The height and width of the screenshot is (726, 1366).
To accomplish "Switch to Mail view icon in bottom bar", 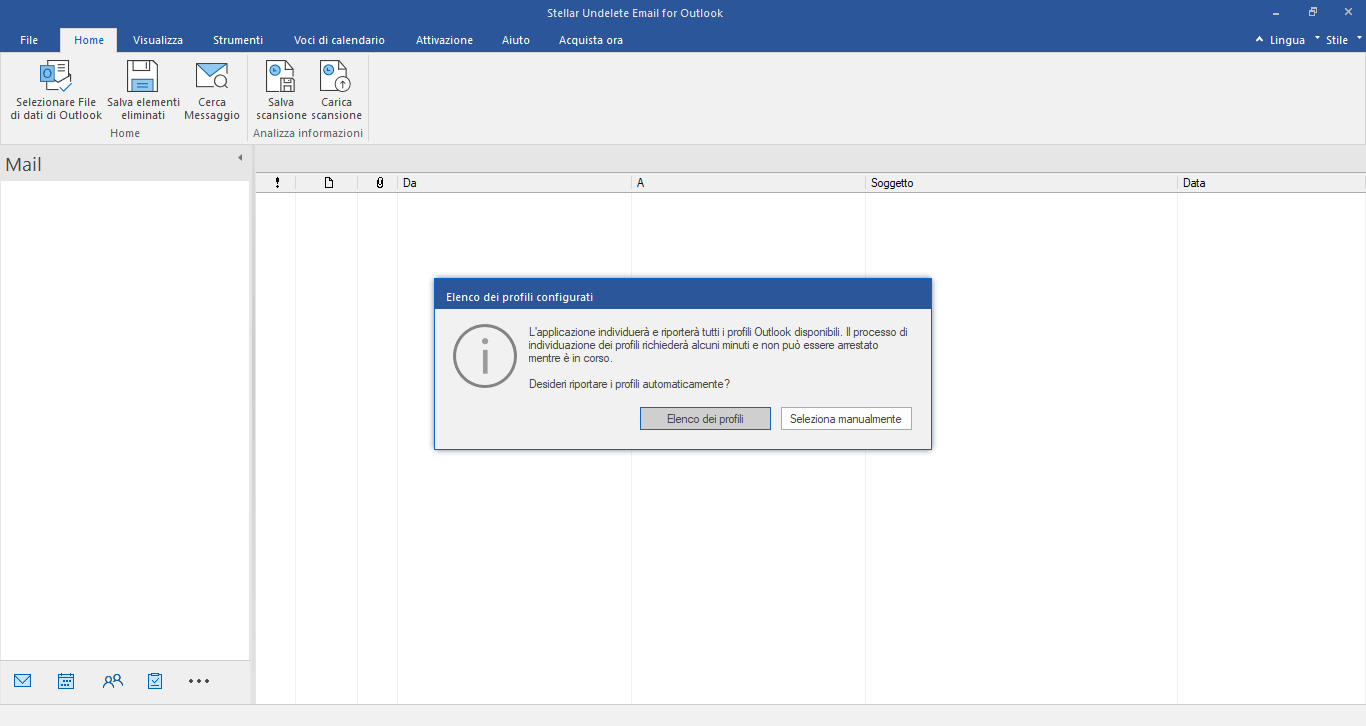I will coord(23,681).
